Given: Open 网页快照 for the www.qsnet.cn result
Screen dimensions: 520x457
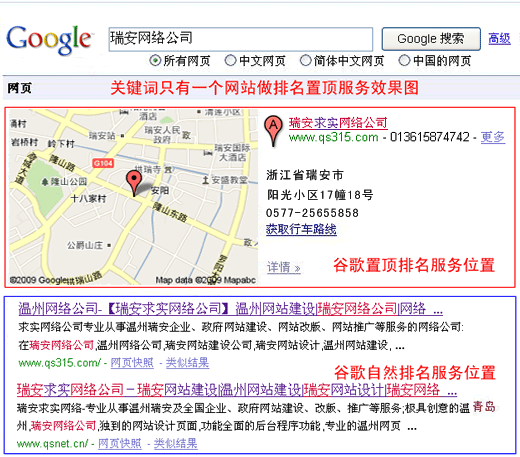Looking at the screenshot, I should coord(120,444).
